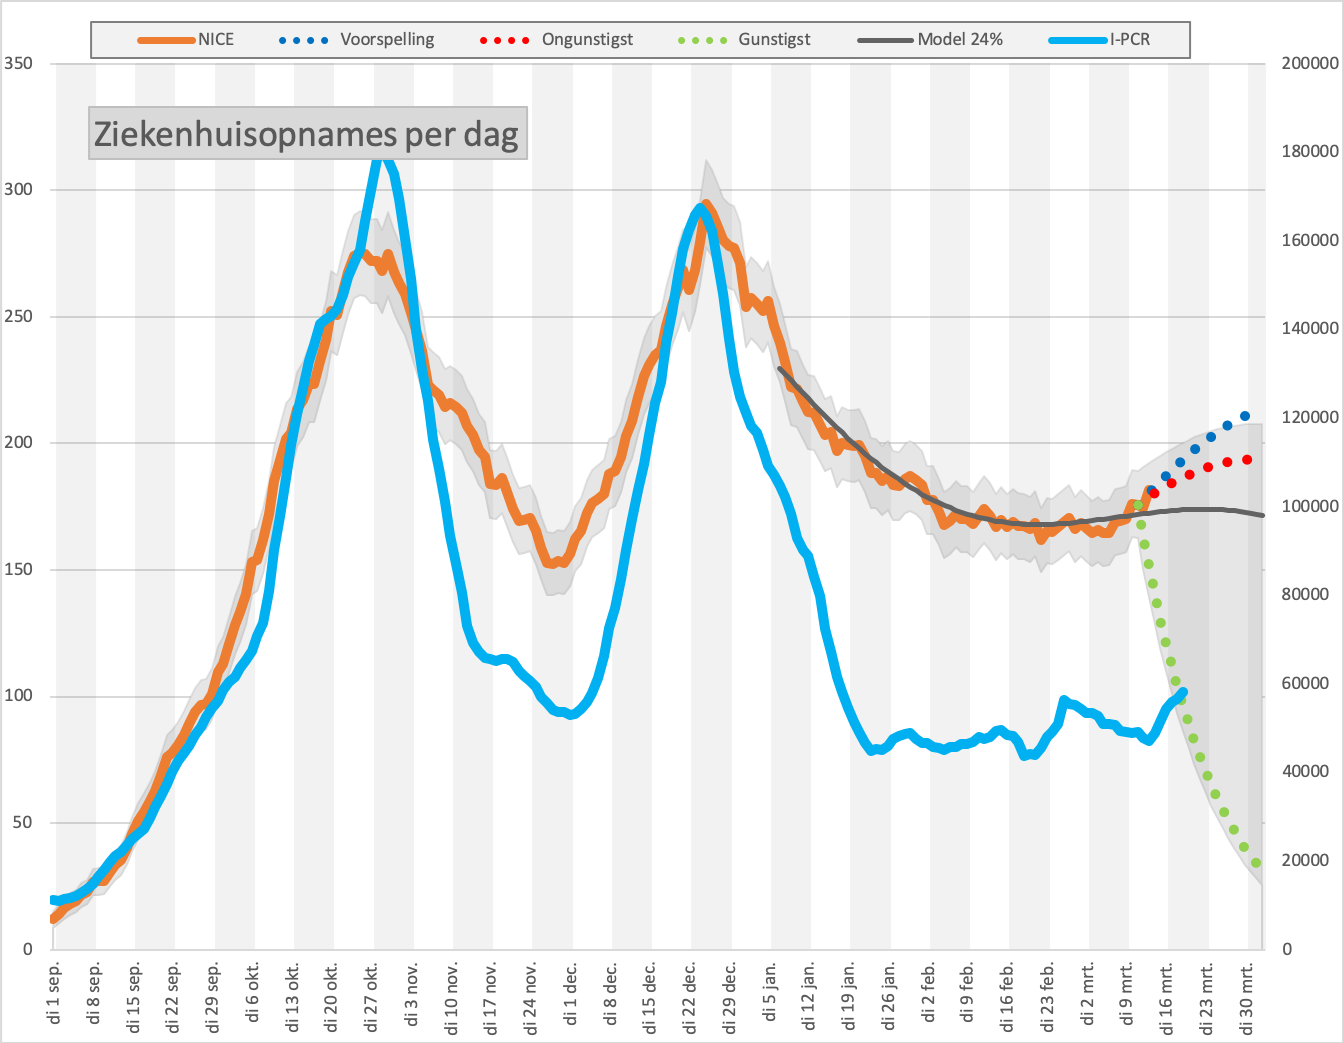The image size is (1343, 1043).
Task: Click the date label di 5 jan.
Action: pyautogui.click(x=771, y=993)
